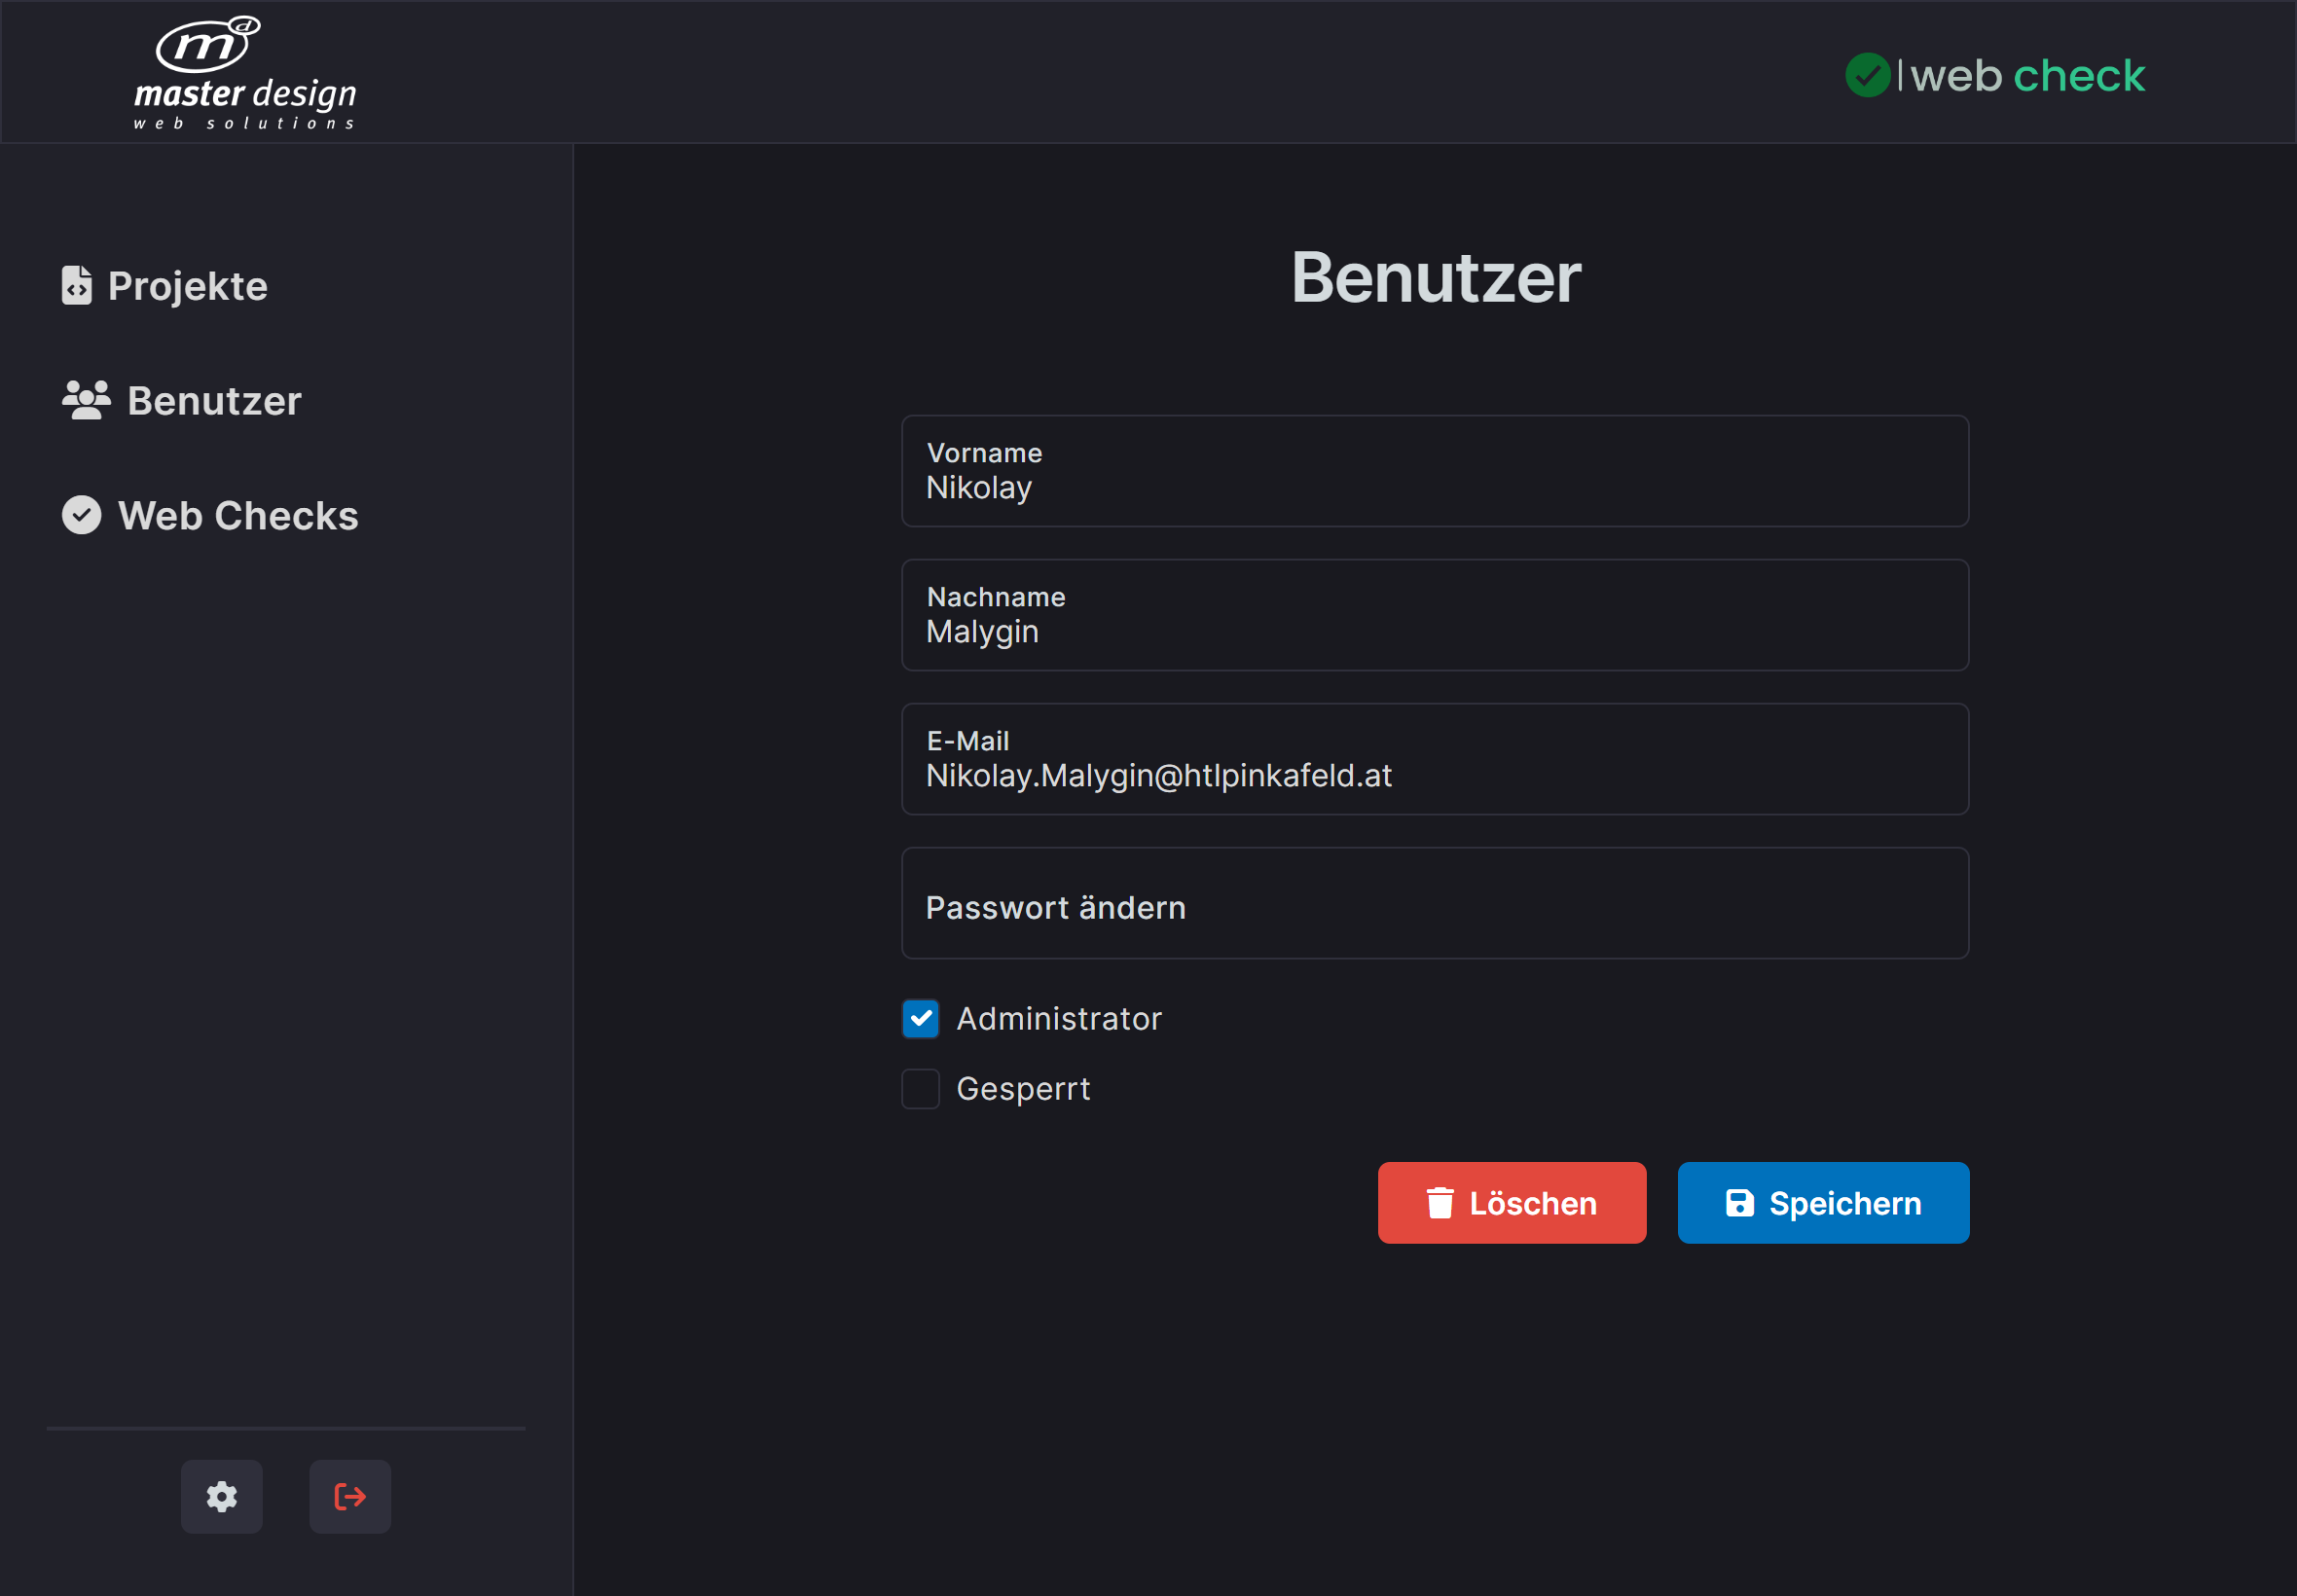The height and width of the screenshot is (1596, 2297).
Task: Click the Benutzer users group icon
Action: point(86,400)
